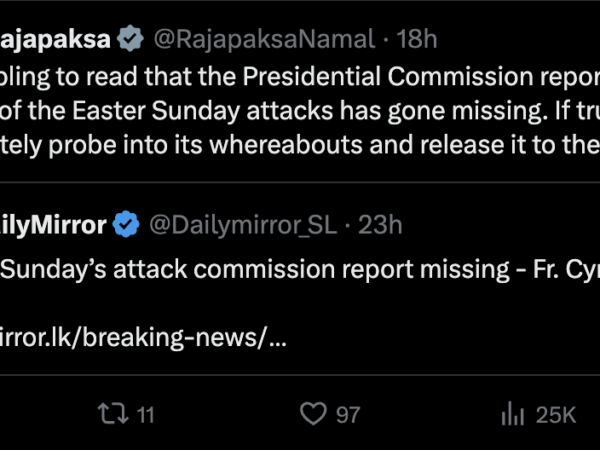This screenshot has width=600, height=450.
Task: Click the retweet count 11
Action: tap(145, 414)
